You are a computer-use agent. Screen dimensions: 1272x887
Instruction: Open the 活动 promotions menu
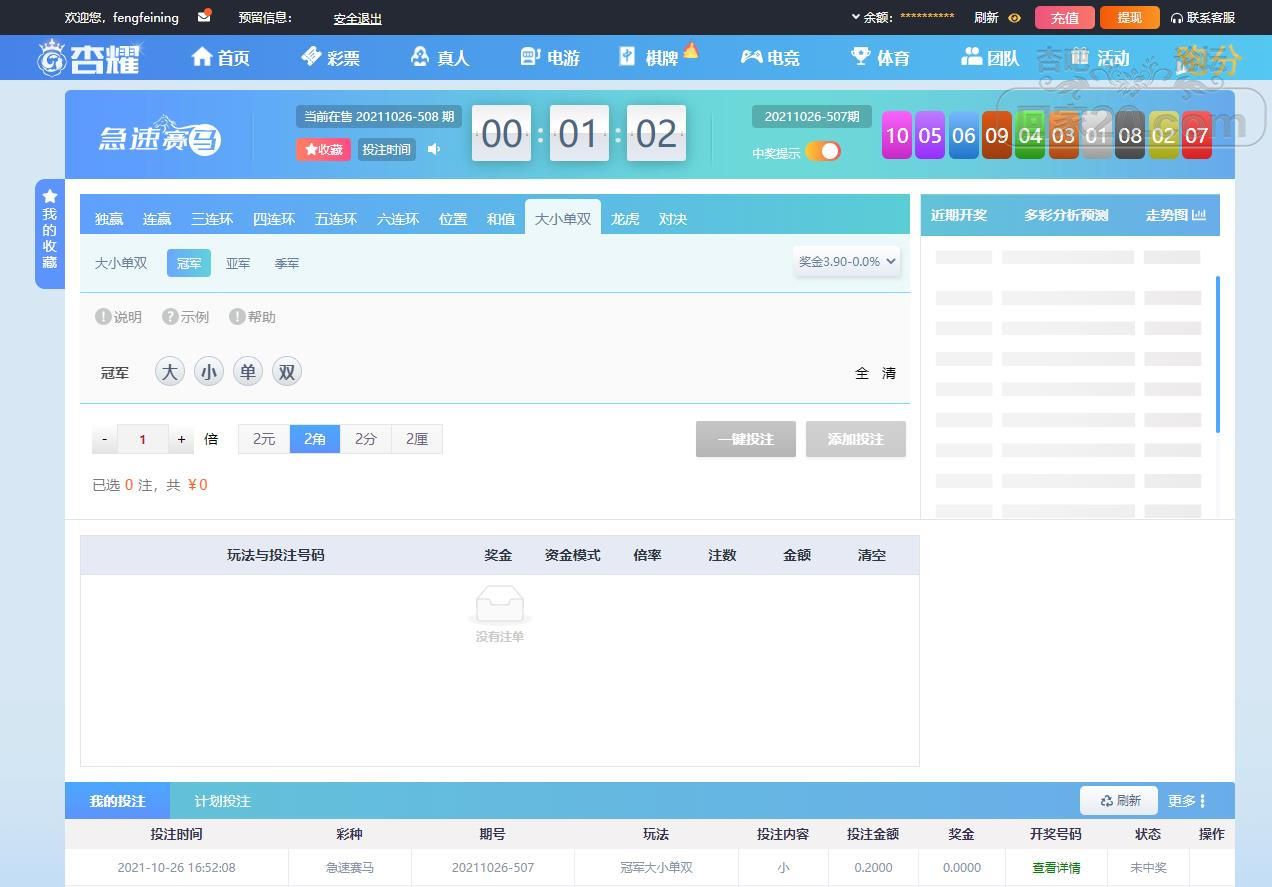click(x=1100, y=58)
